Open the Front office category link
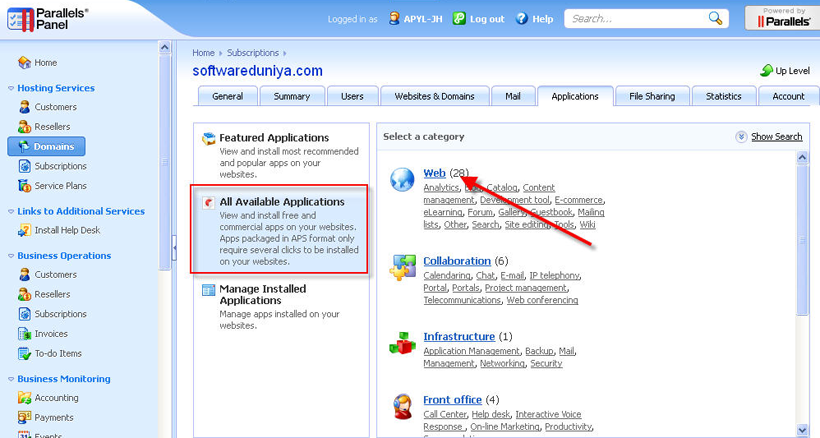Screen dimensions: 820x438 452,400
